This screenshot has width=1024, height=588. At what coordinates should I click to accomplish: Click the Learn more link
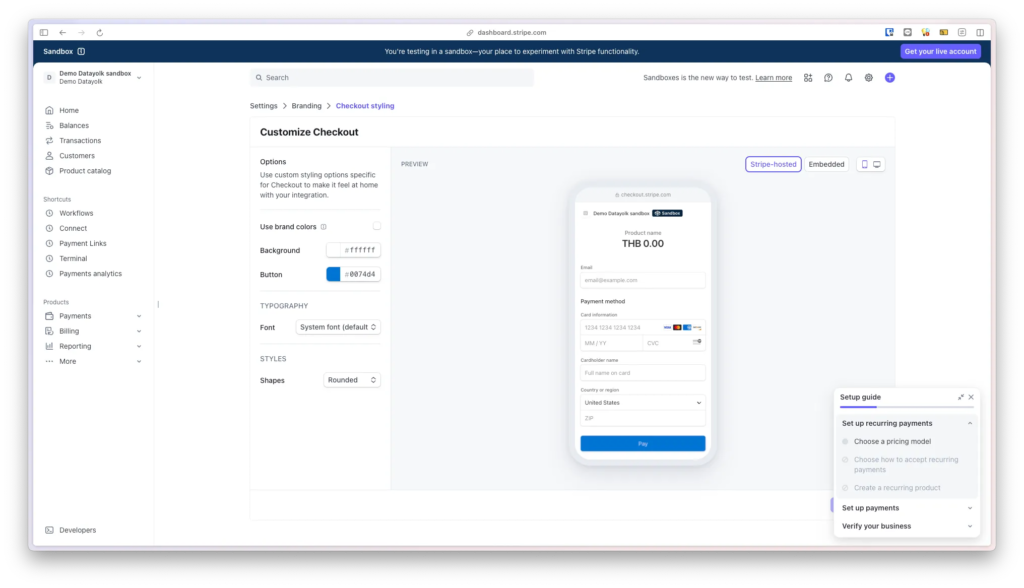coord(773,78)
